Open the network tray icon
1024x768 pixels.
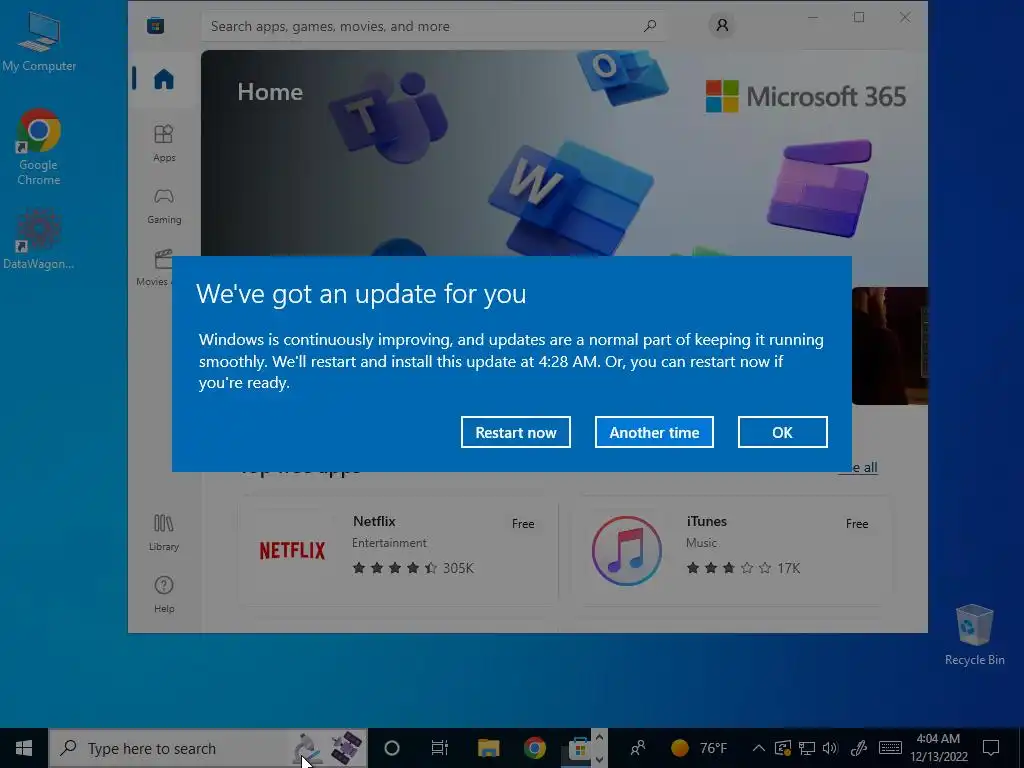pyautogui.click(x=807, y=748)
